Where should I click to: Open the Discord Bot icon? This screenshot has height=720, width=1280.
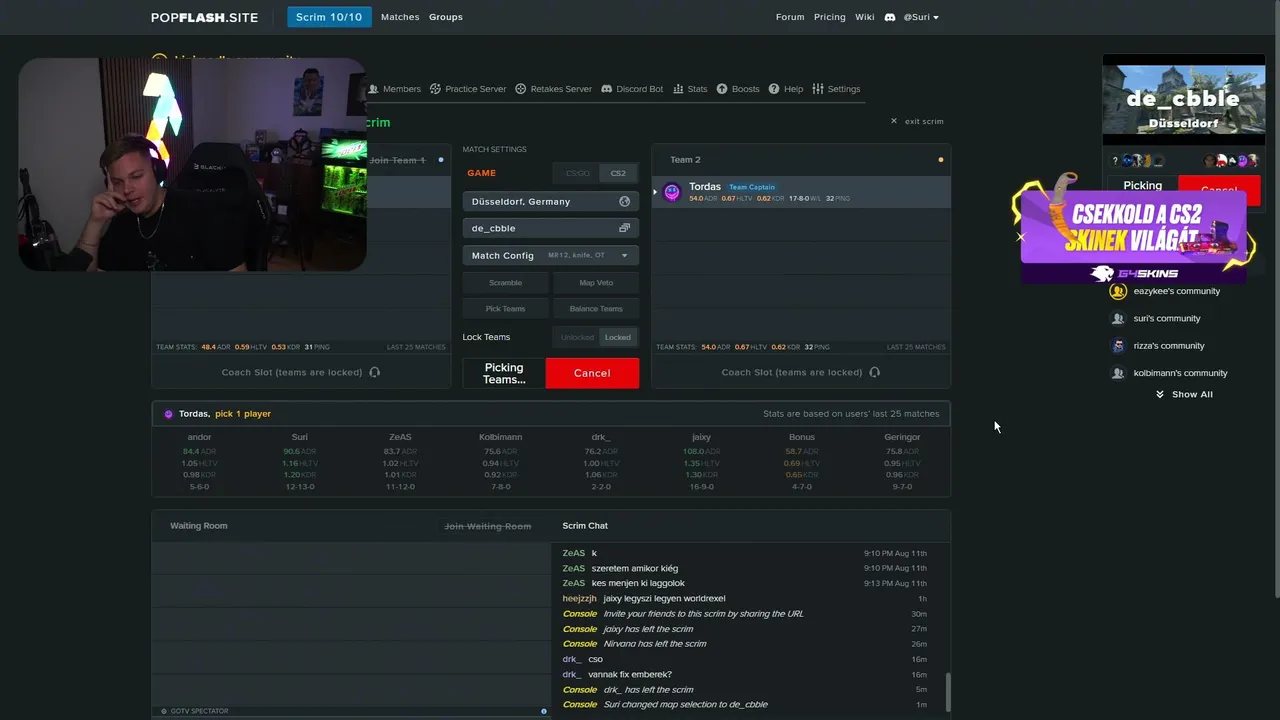[606, 89]
